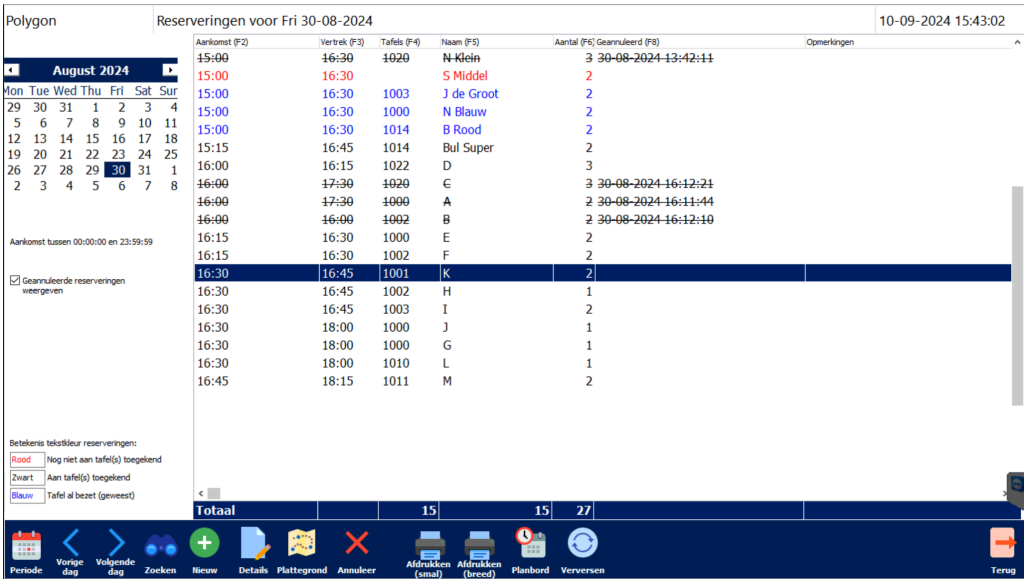Click the Blauw legend color box
1029x587 pixels.
point(27,496)
